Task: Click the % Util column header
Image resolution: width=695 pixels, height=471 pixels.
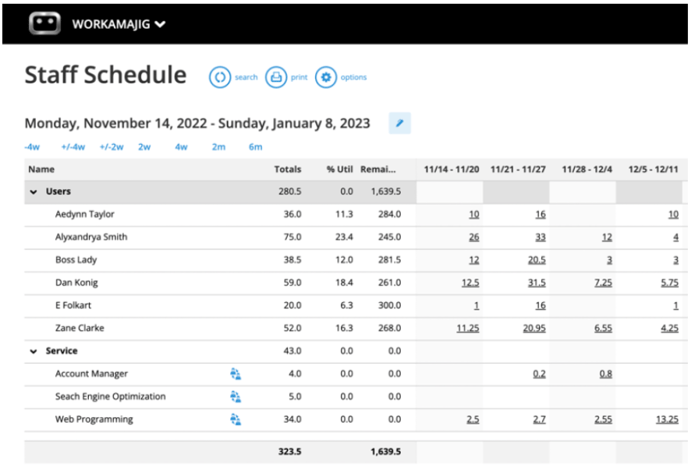Action: 339,169
